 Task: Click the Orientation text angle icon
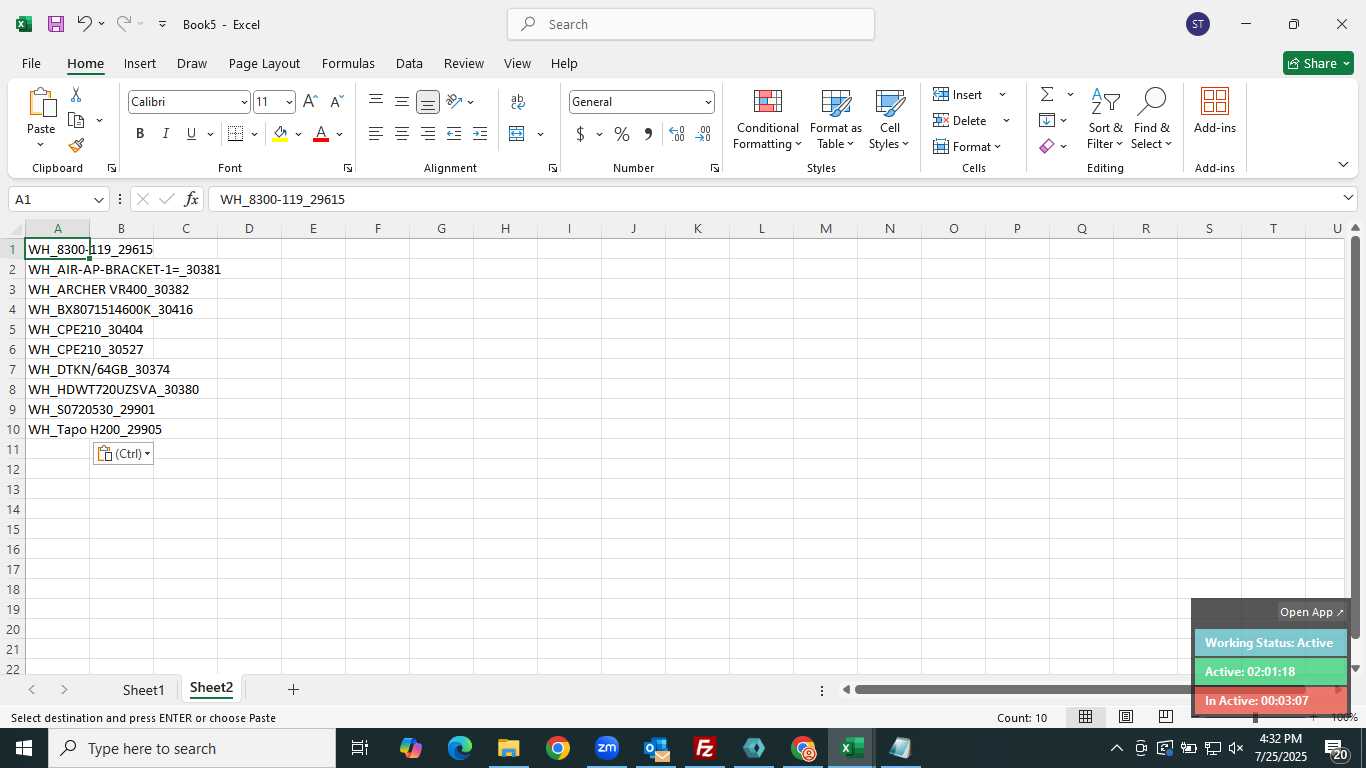[455, 101]
